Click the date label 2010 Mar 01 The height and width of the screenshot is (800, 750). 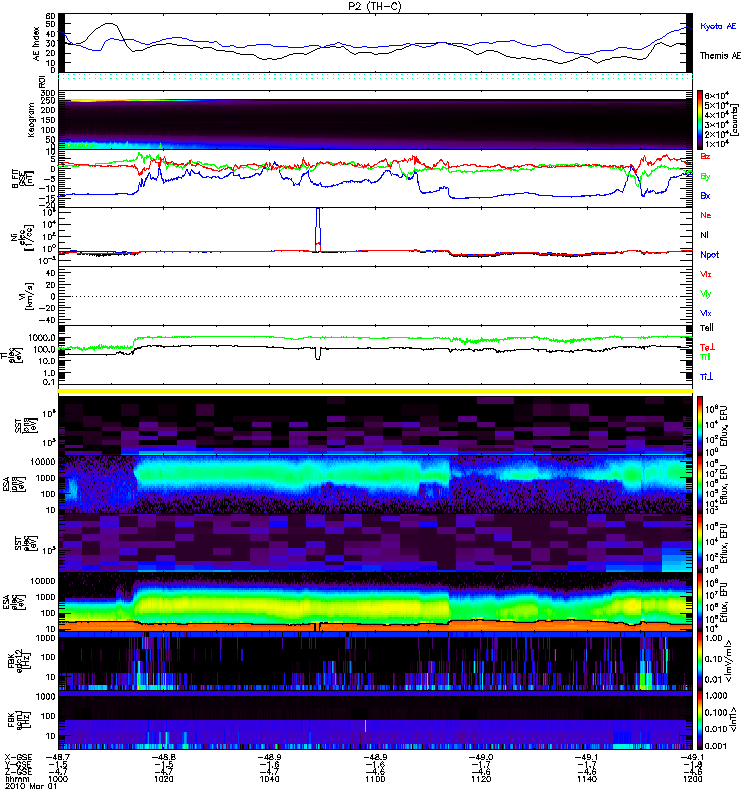31,786
